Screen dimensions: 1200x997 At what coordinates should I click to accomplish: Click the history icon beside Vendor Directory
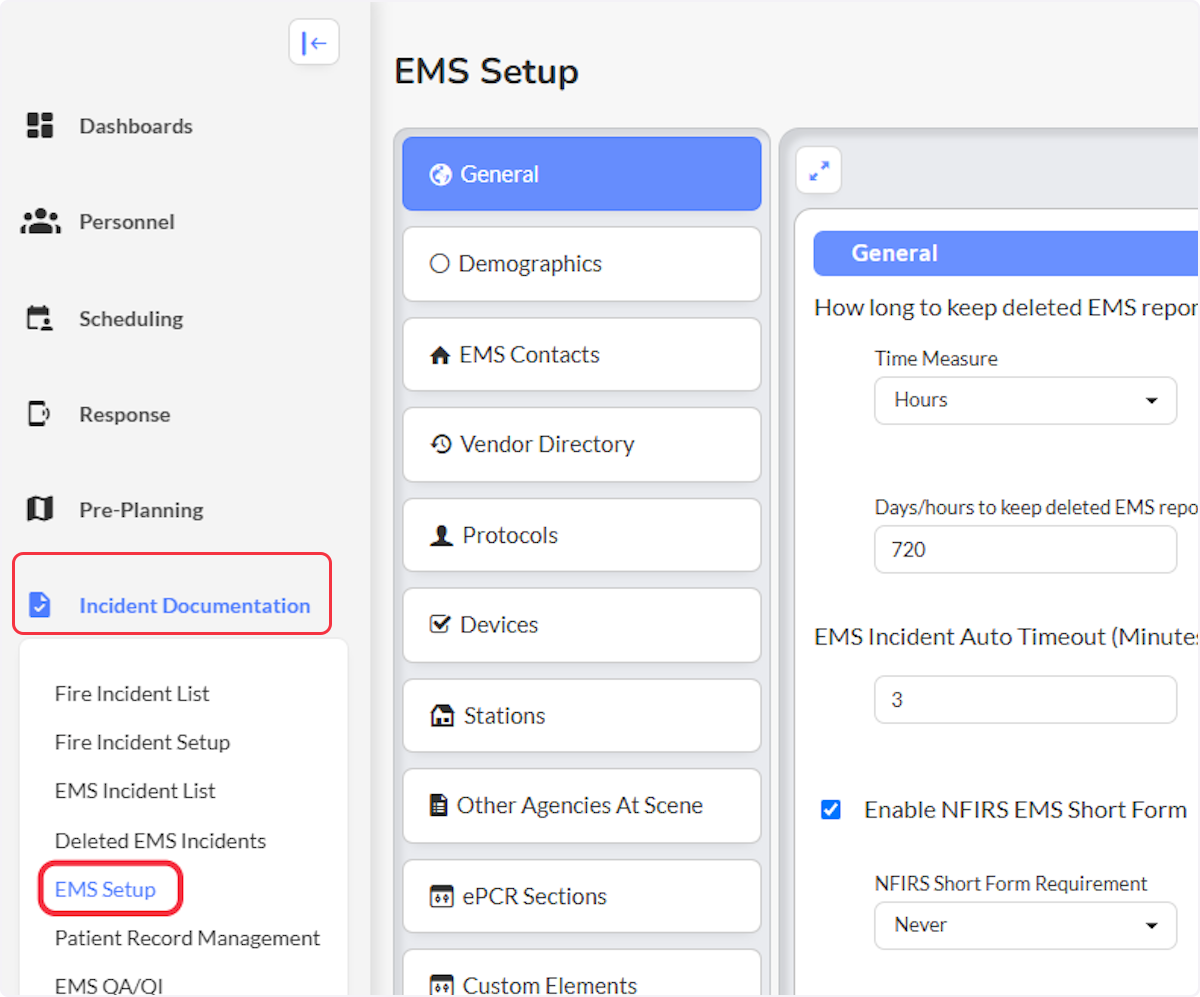440,444
